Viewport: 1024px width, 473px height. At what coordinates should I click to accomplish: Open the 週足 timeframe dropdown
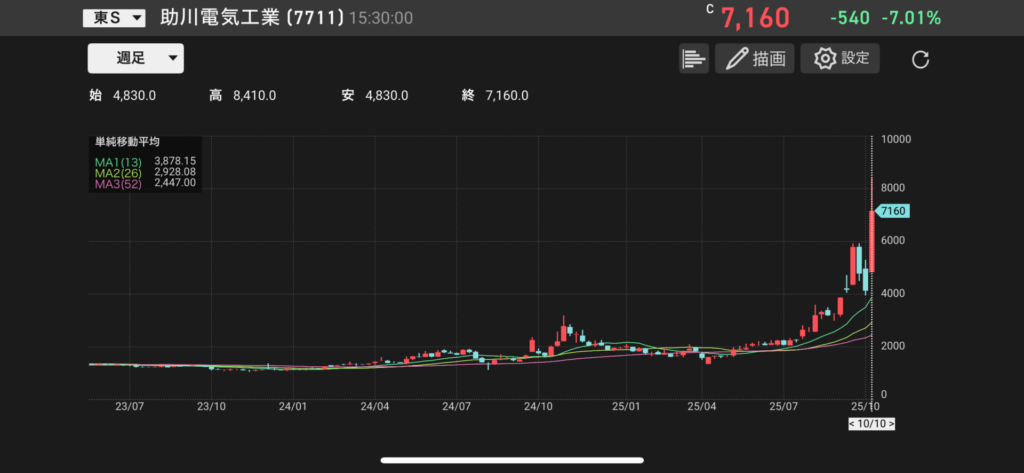click(x=135, y=58)
